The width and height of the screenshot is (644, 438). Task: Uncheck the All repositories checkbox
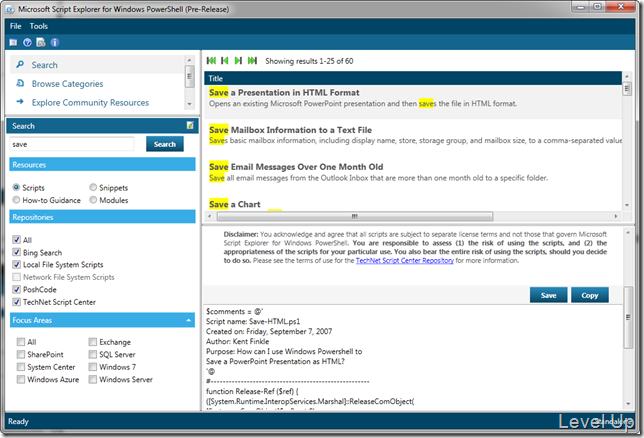16,240
